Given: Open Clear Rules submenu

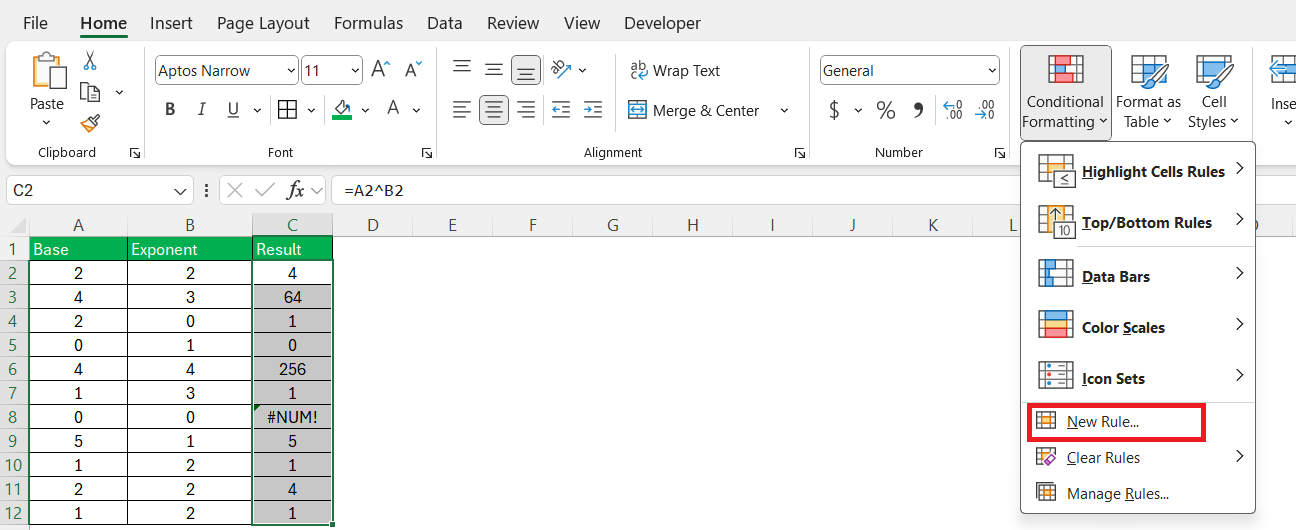Looking at the screenshot, I should [x=1138, y=457].
